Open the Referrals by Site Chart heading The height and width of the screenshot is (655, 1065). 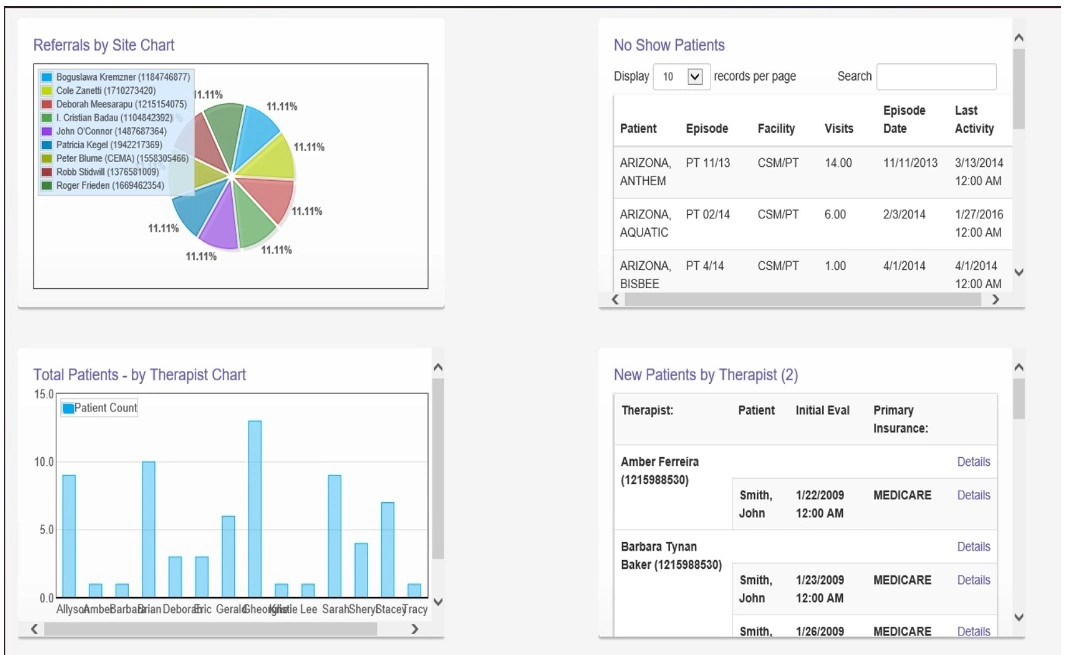104,45
